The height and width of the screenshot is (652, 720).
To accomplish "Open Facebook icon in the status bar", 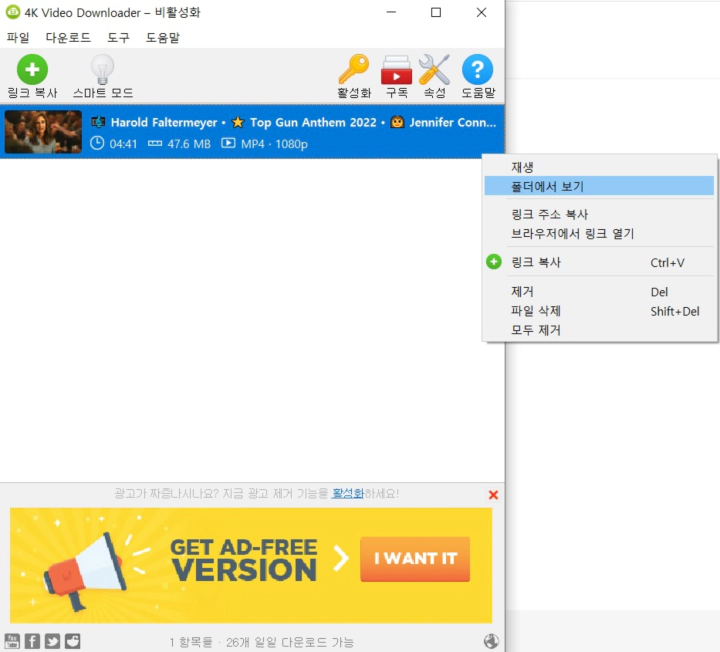I will click(x=32, y=641).
